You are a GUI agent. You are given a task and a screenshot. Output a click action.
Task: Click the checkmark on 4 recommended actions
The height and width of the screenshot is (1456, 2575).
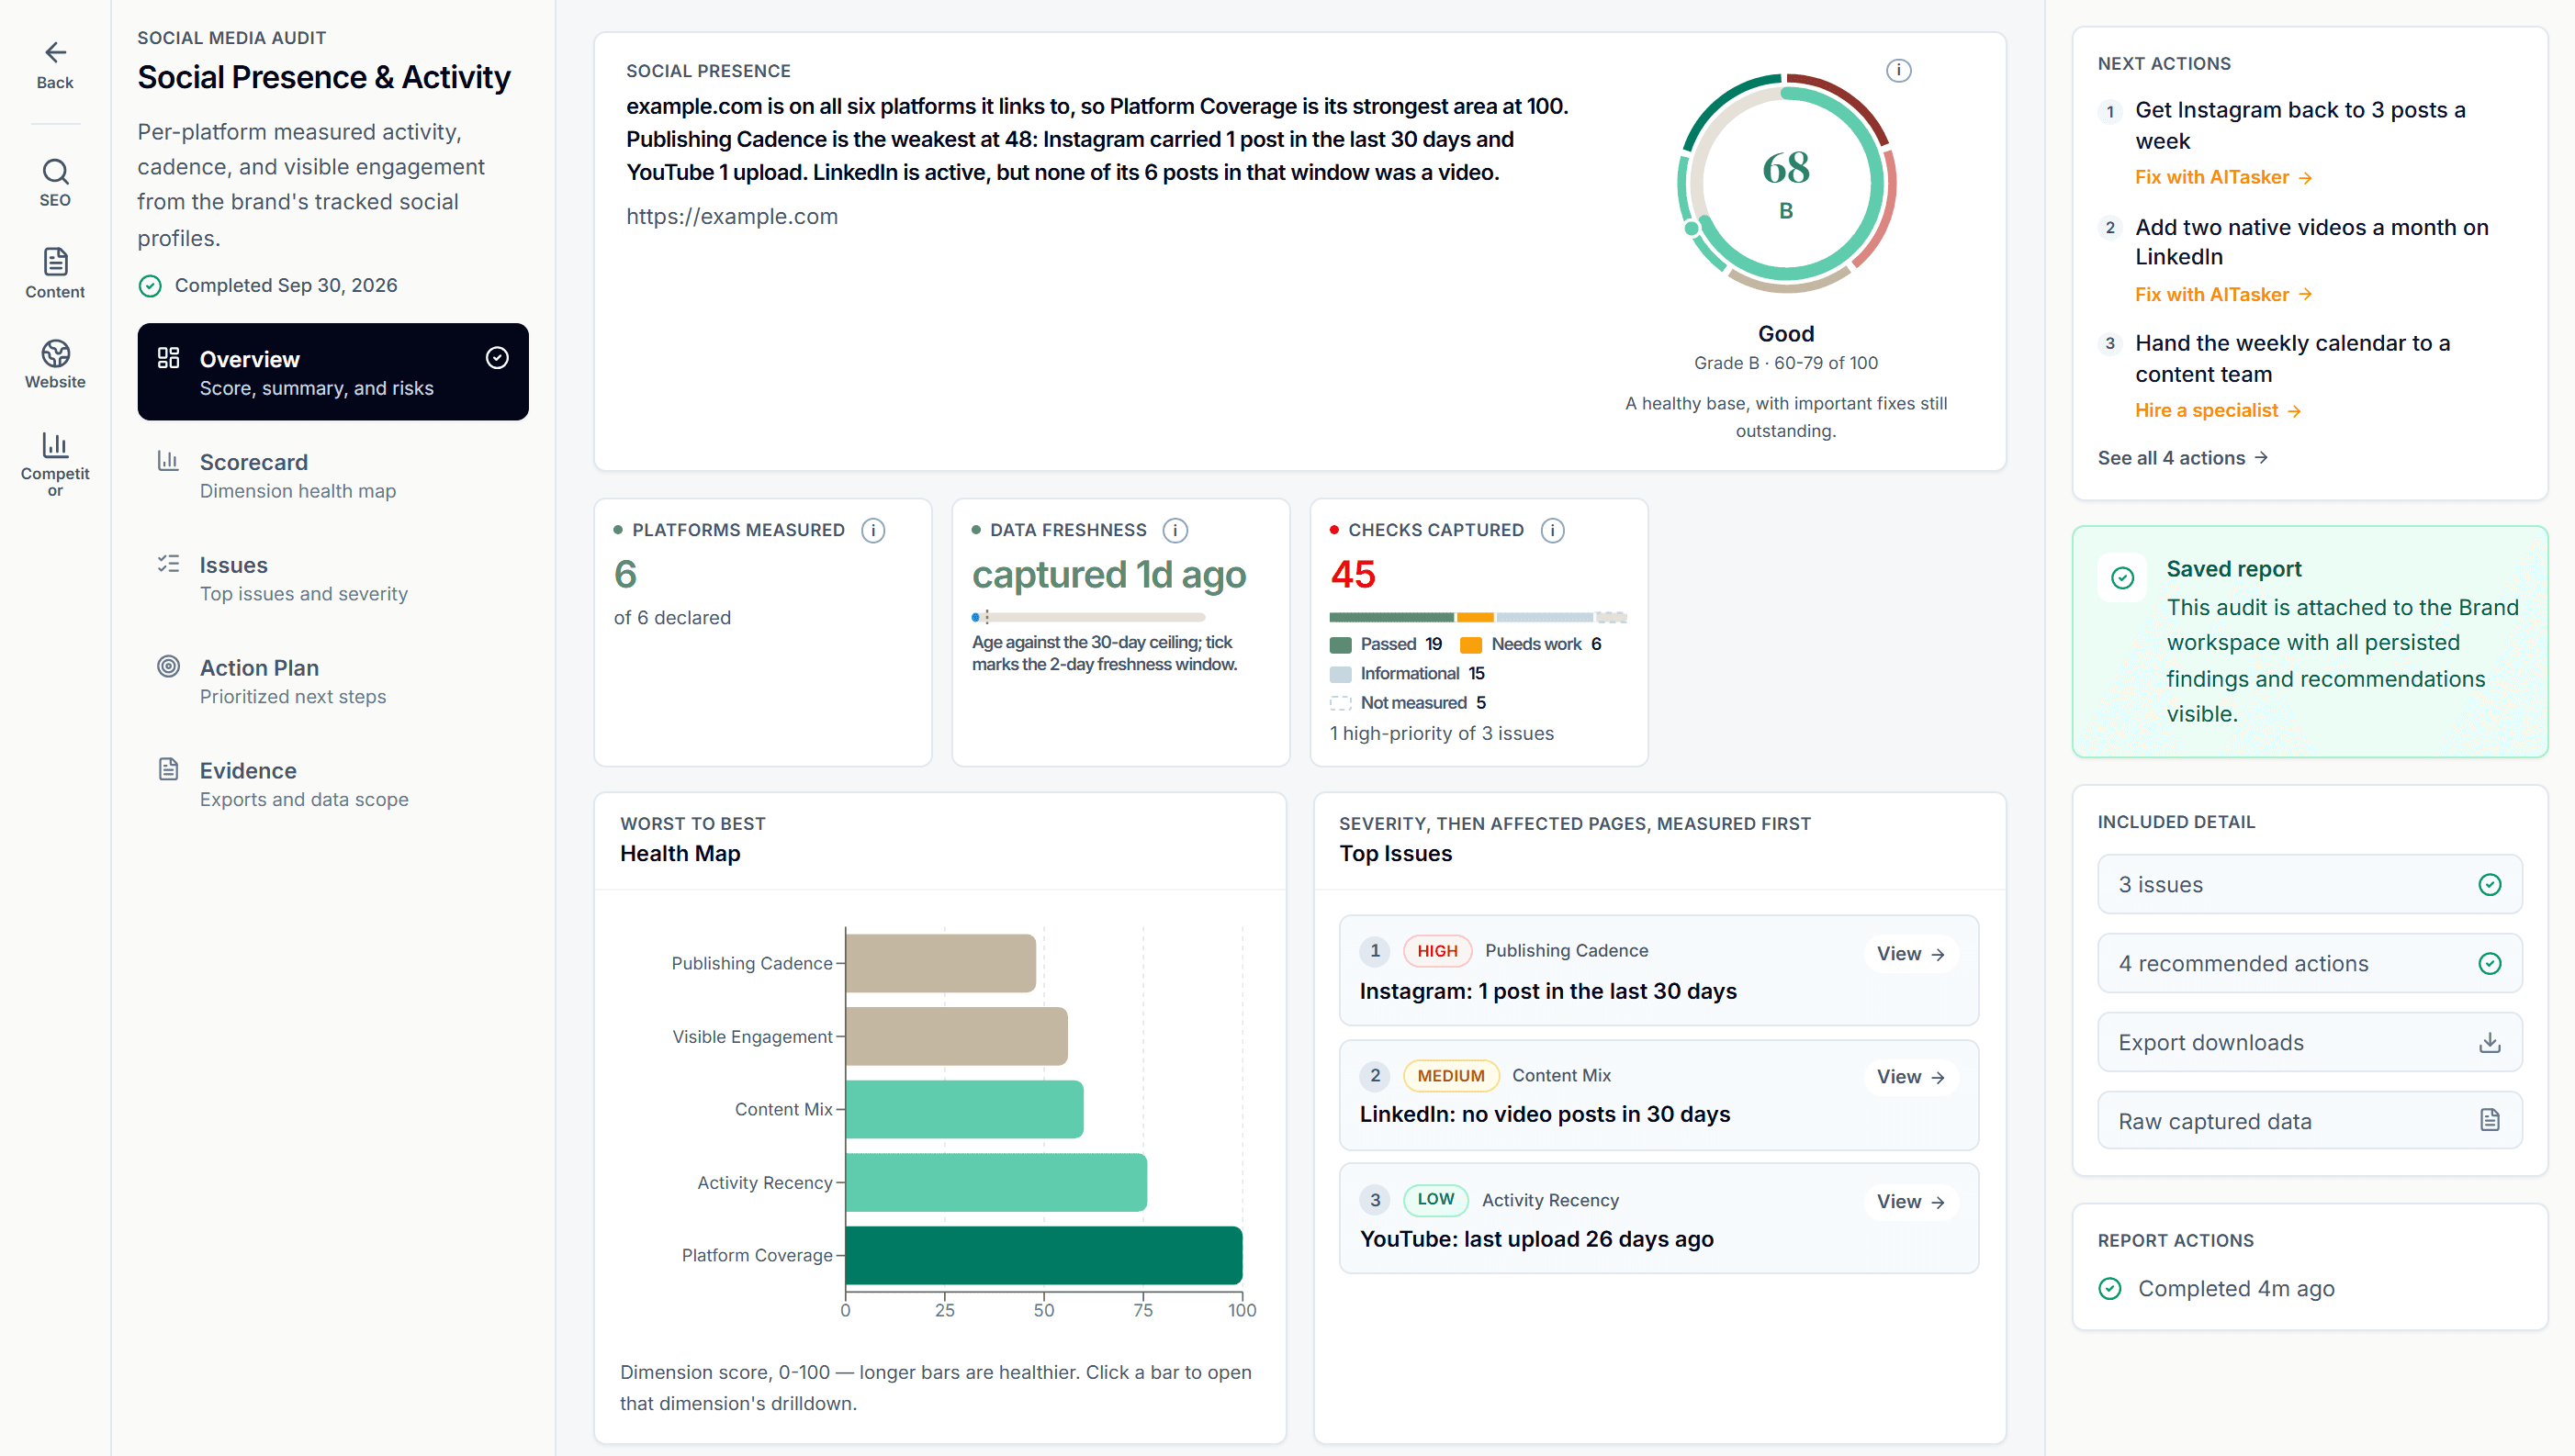[2489, 963]
